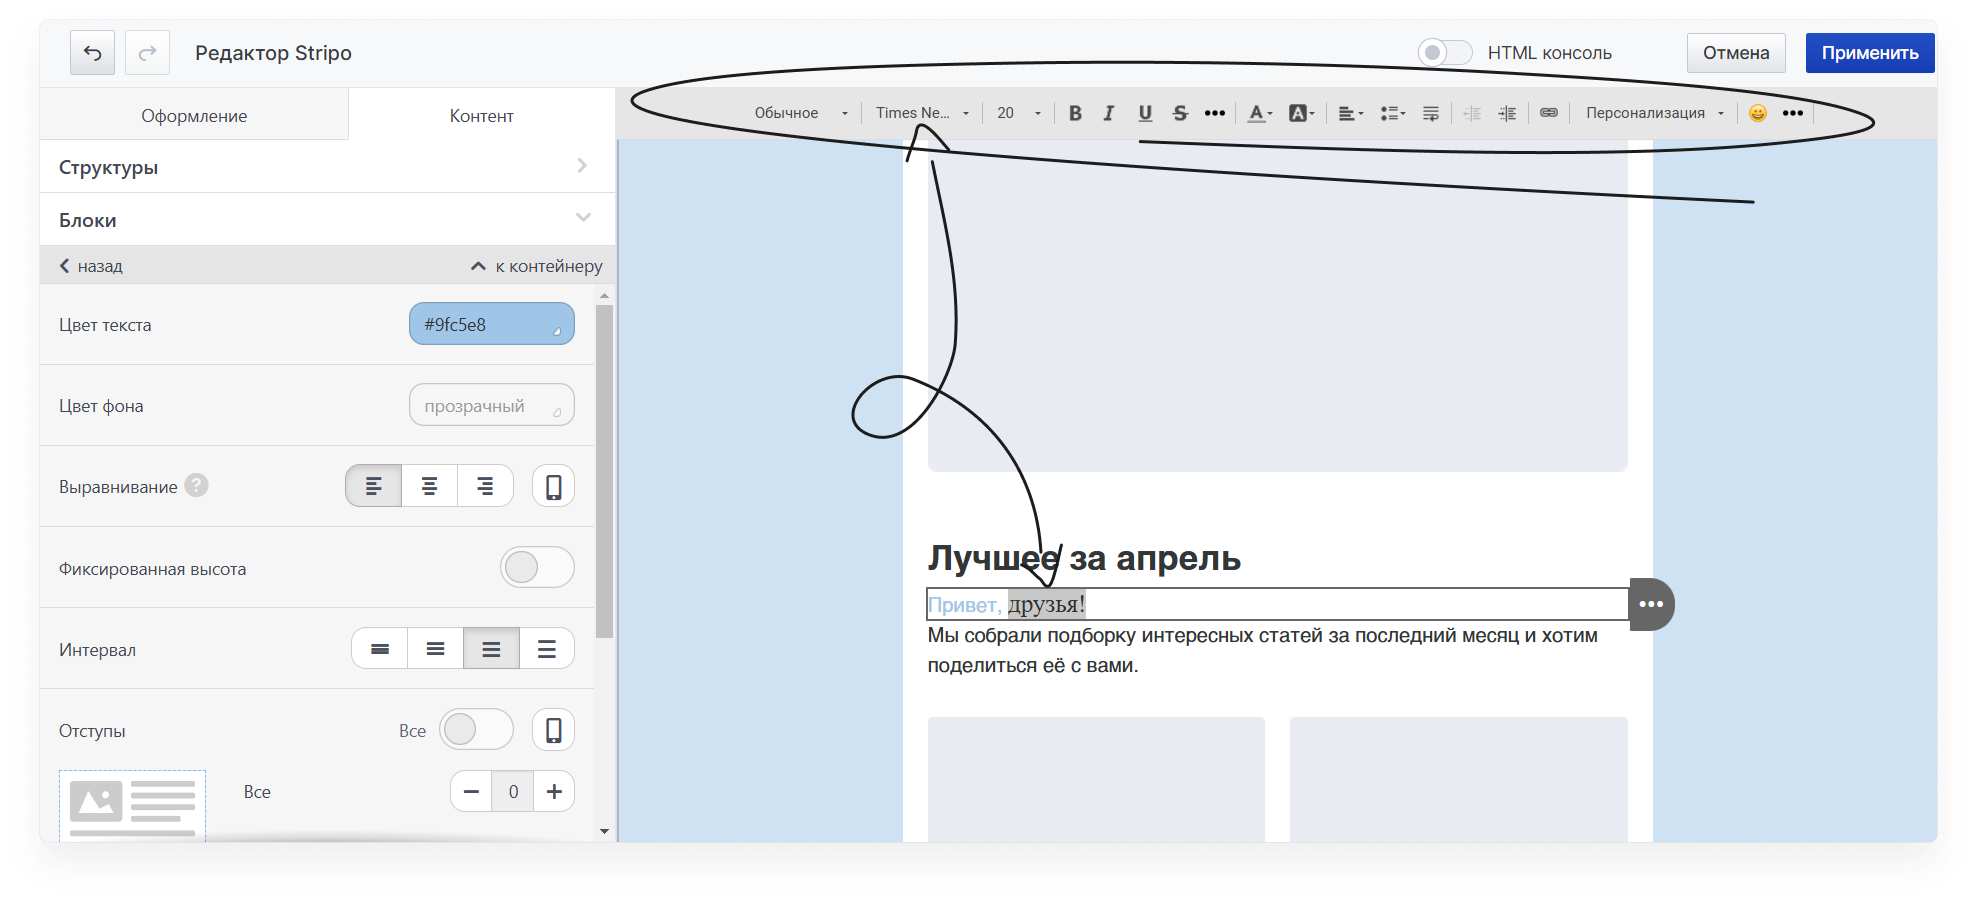Click the settings panel scrollbar down arrow
Viewport: 1977px width, 902px height.
(x=604, y=831)
